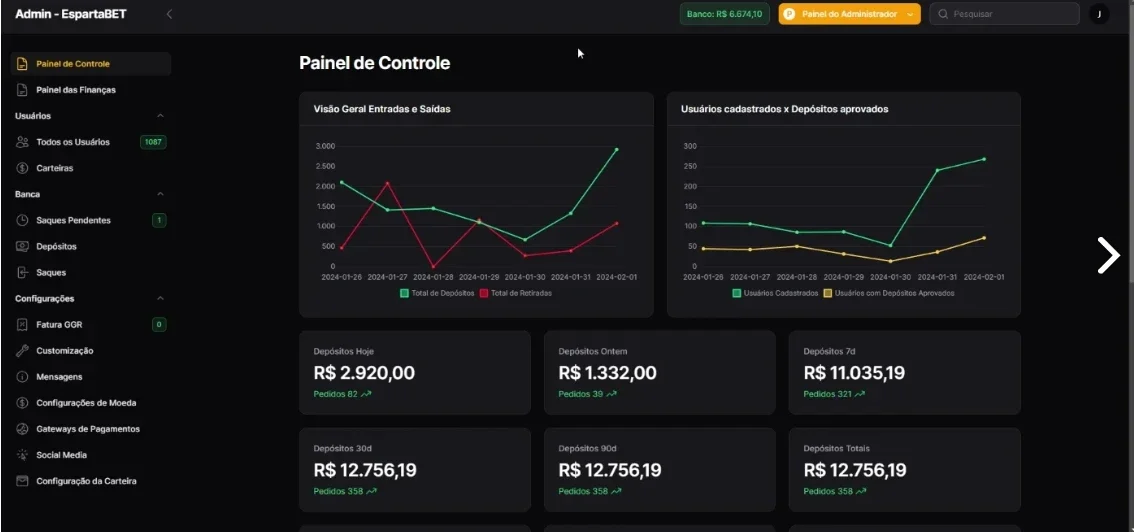This screenshot has height=532, width=1134.
Task: Click the Todos os Usuários people icon
Action: pyautogui.click(x=22, y=142)
